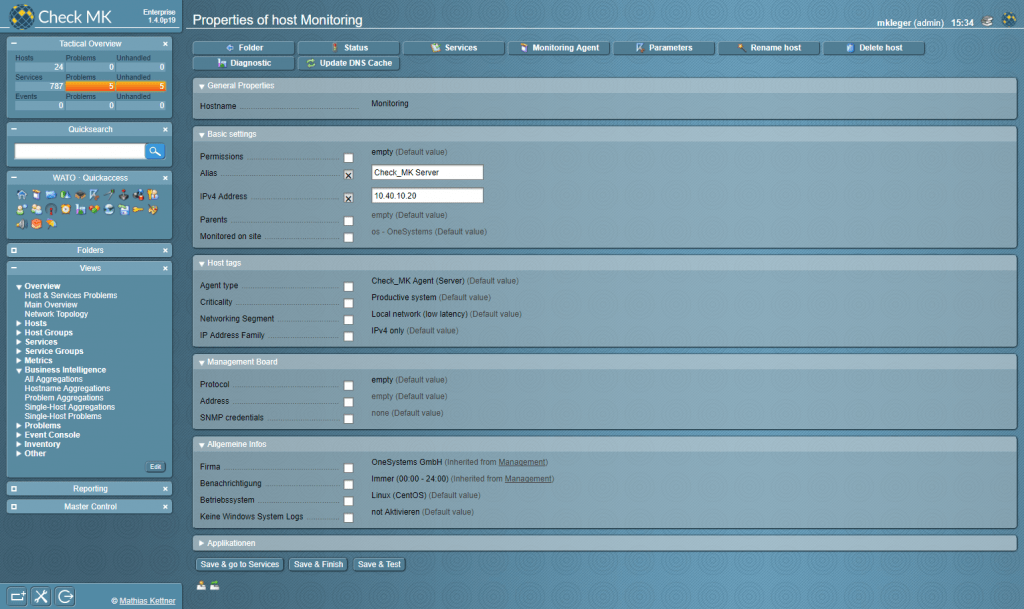Enable the Parents checkbox
1024x609 pixels.
(x=348, y=221)
